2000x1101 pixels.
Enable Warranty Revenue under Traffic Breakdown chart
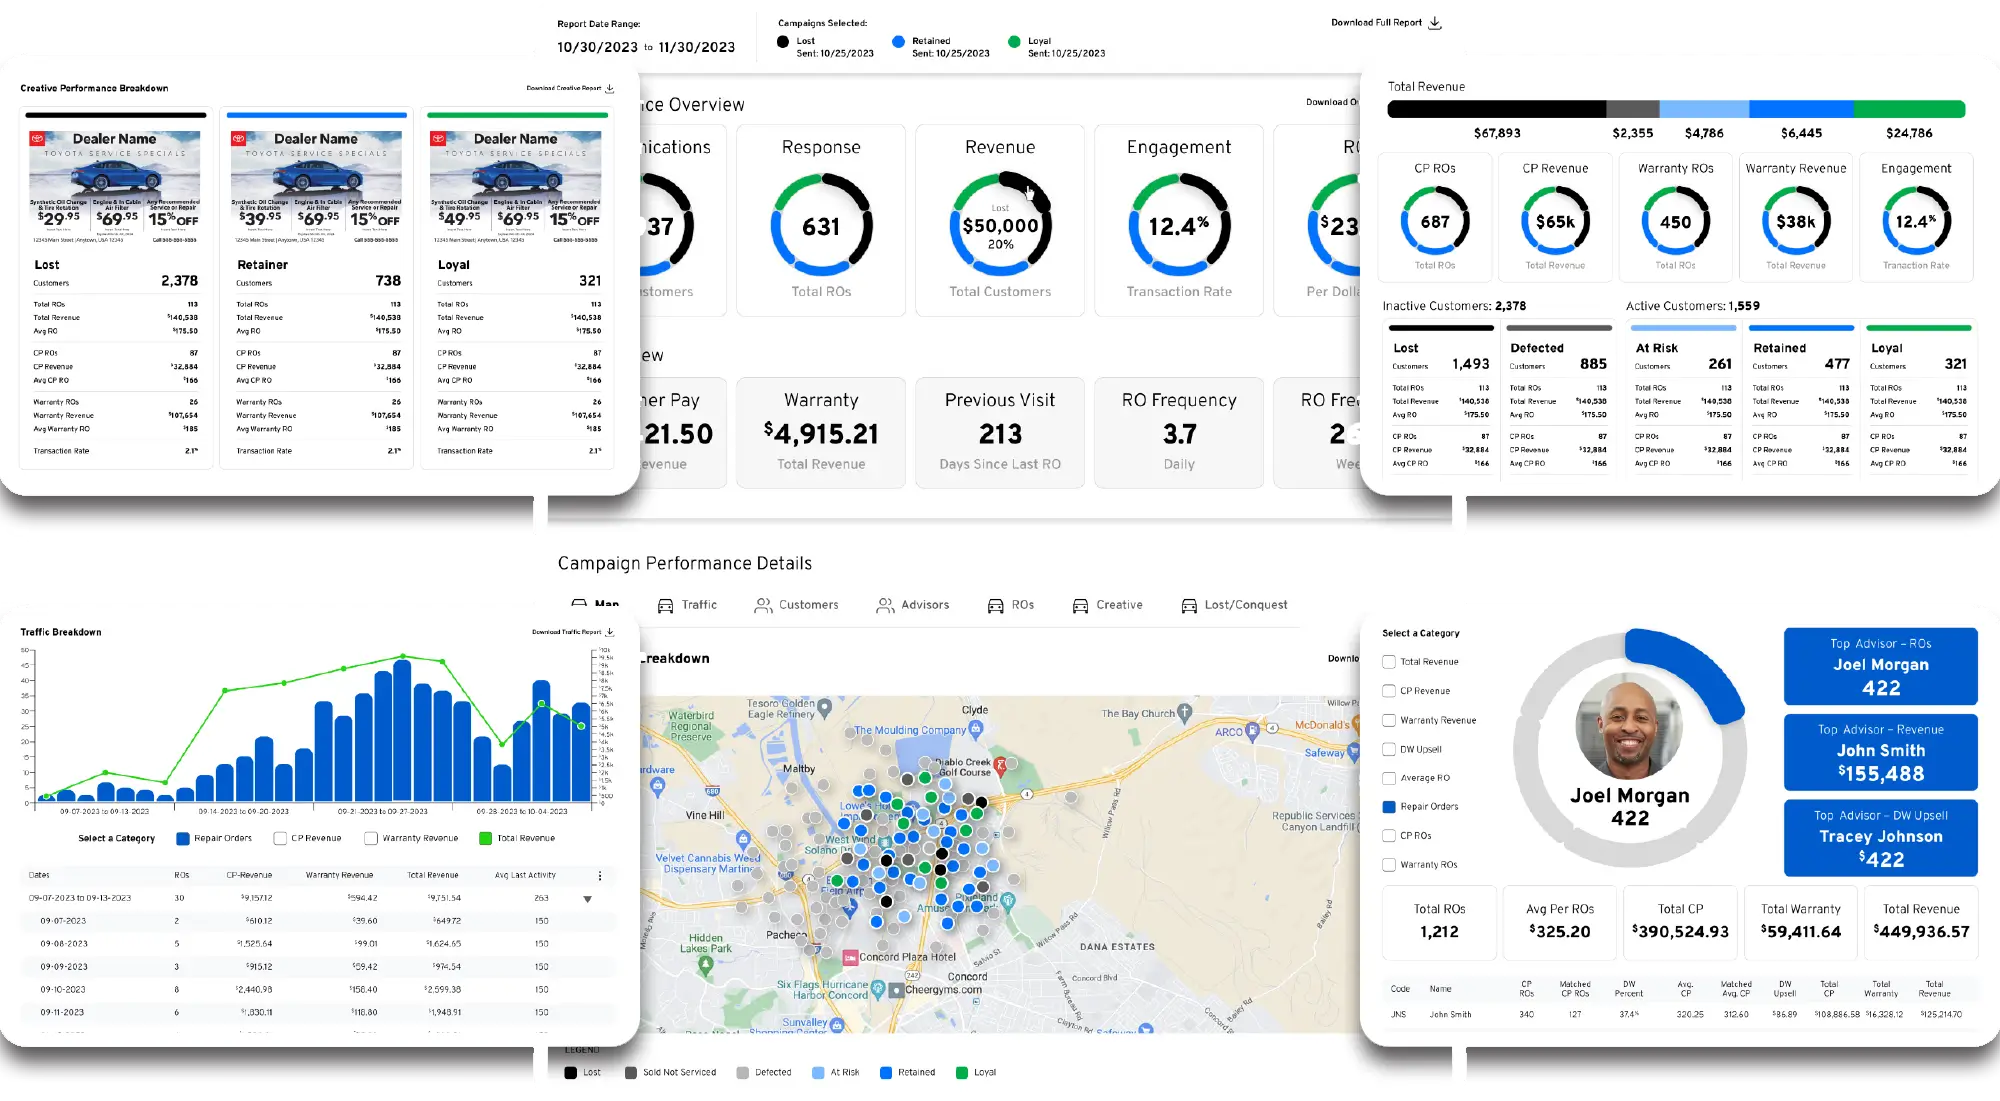[371, 839]
